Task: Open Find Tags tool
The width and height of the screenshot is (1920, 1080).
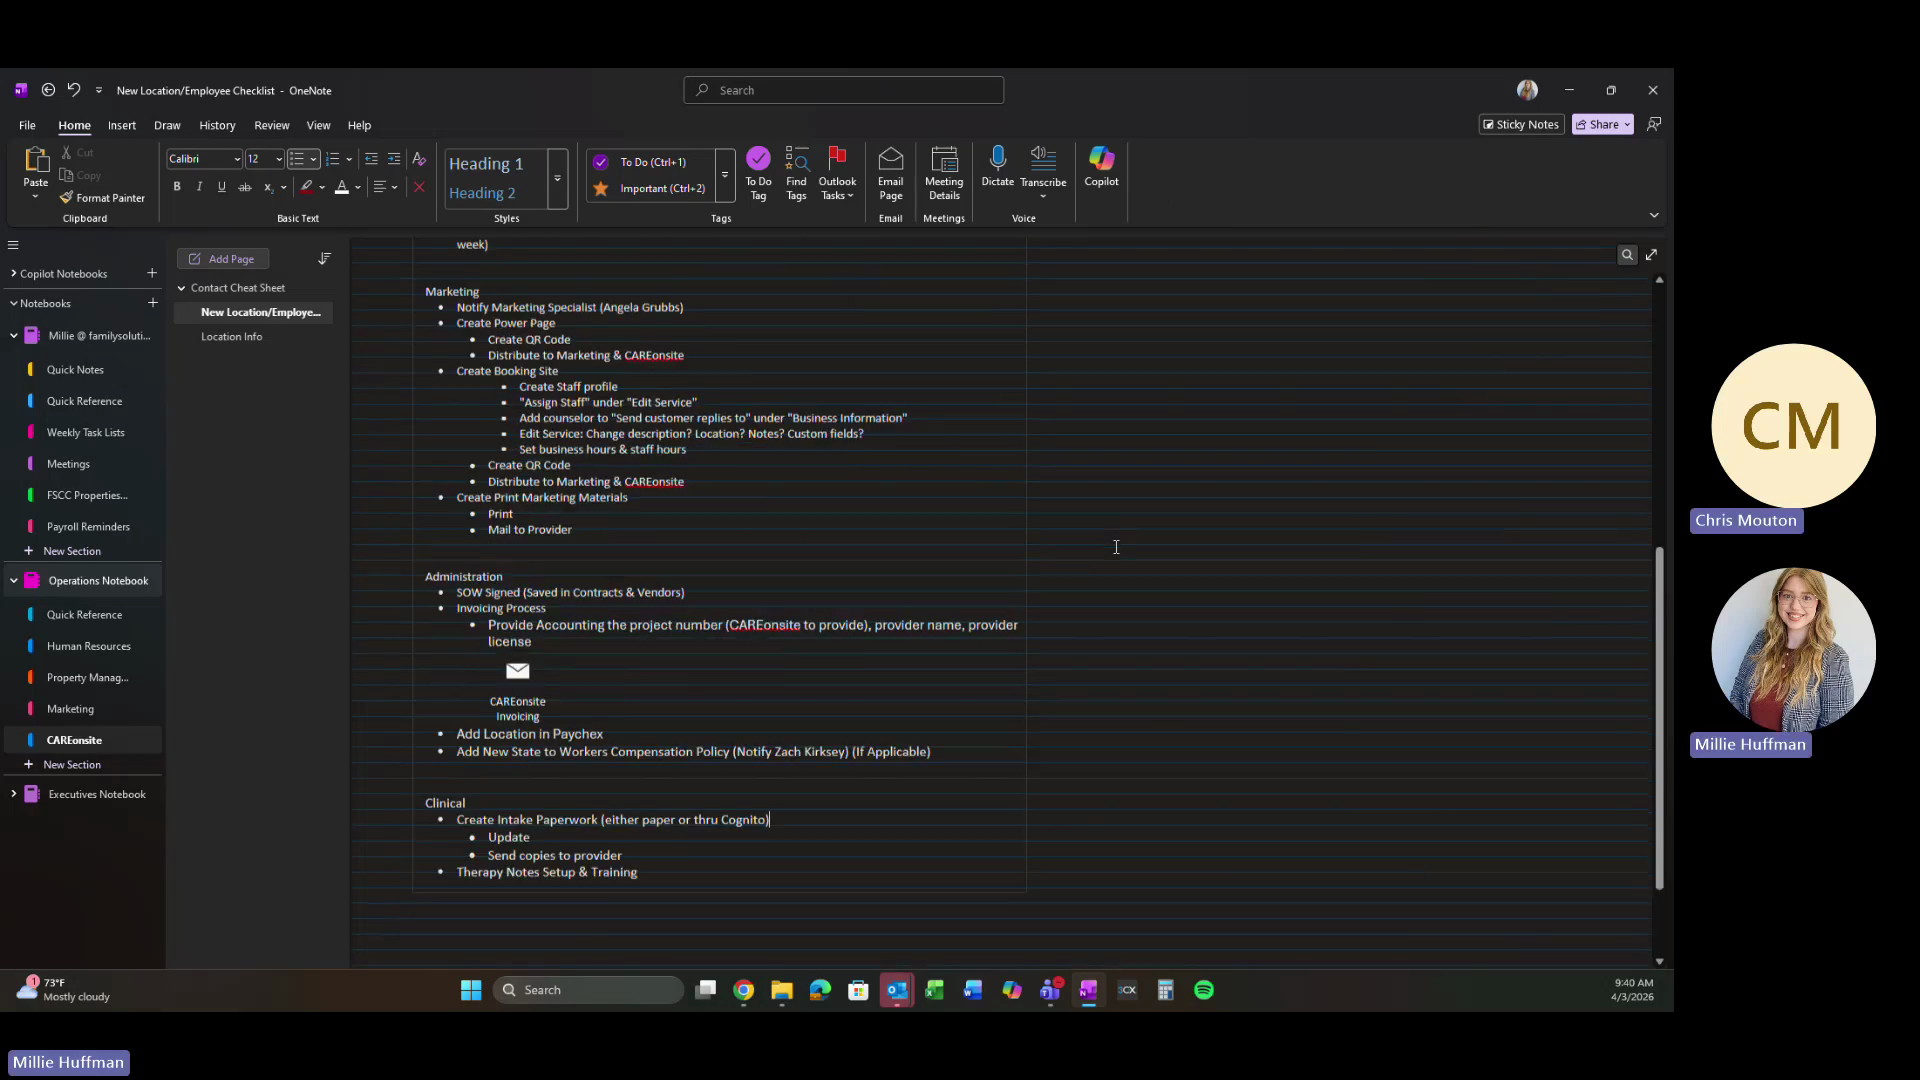Action: click(x=796, y=173)
